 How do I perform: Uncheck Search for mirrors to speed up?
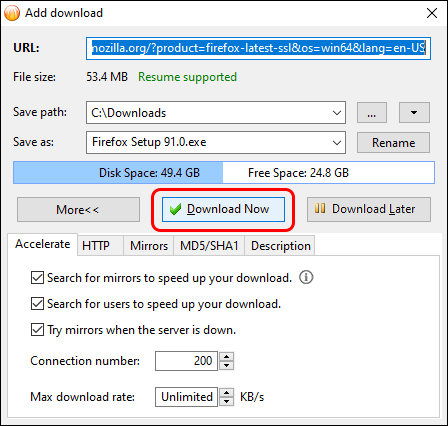[37, 278]
